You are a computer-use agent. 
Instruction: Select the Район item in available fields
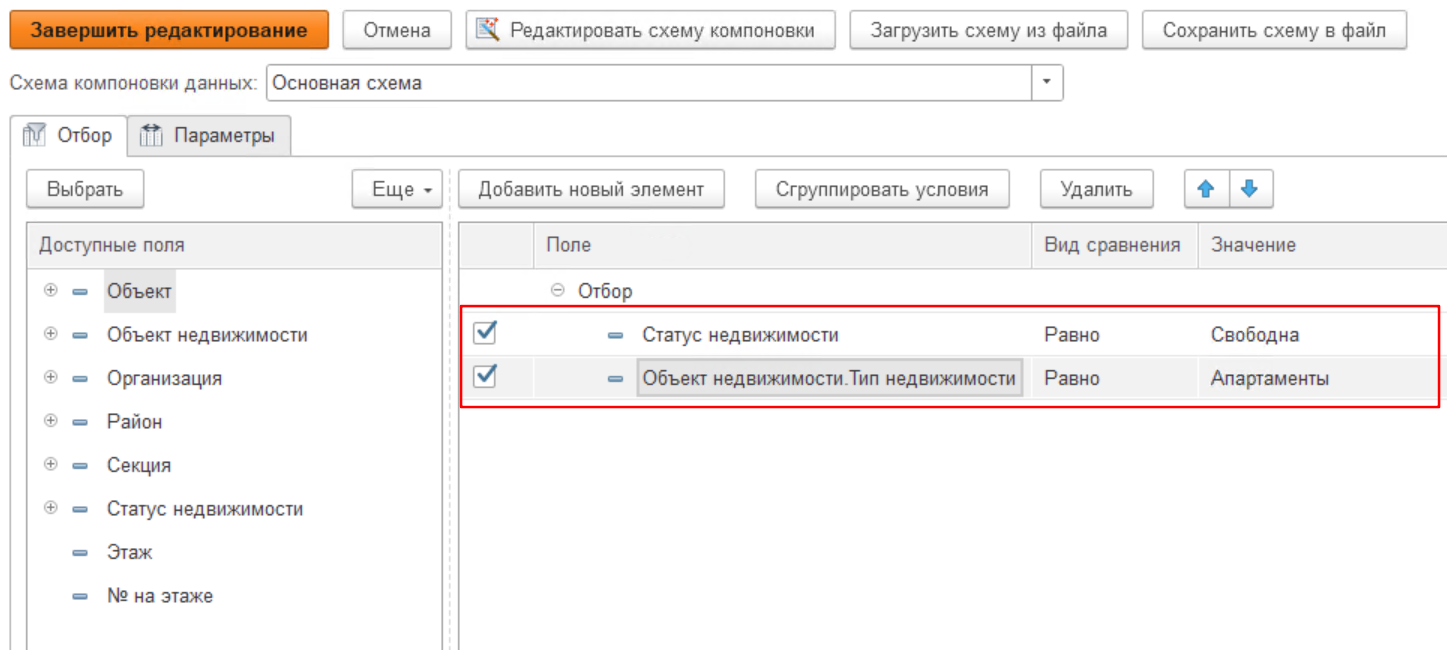point(135,422)
